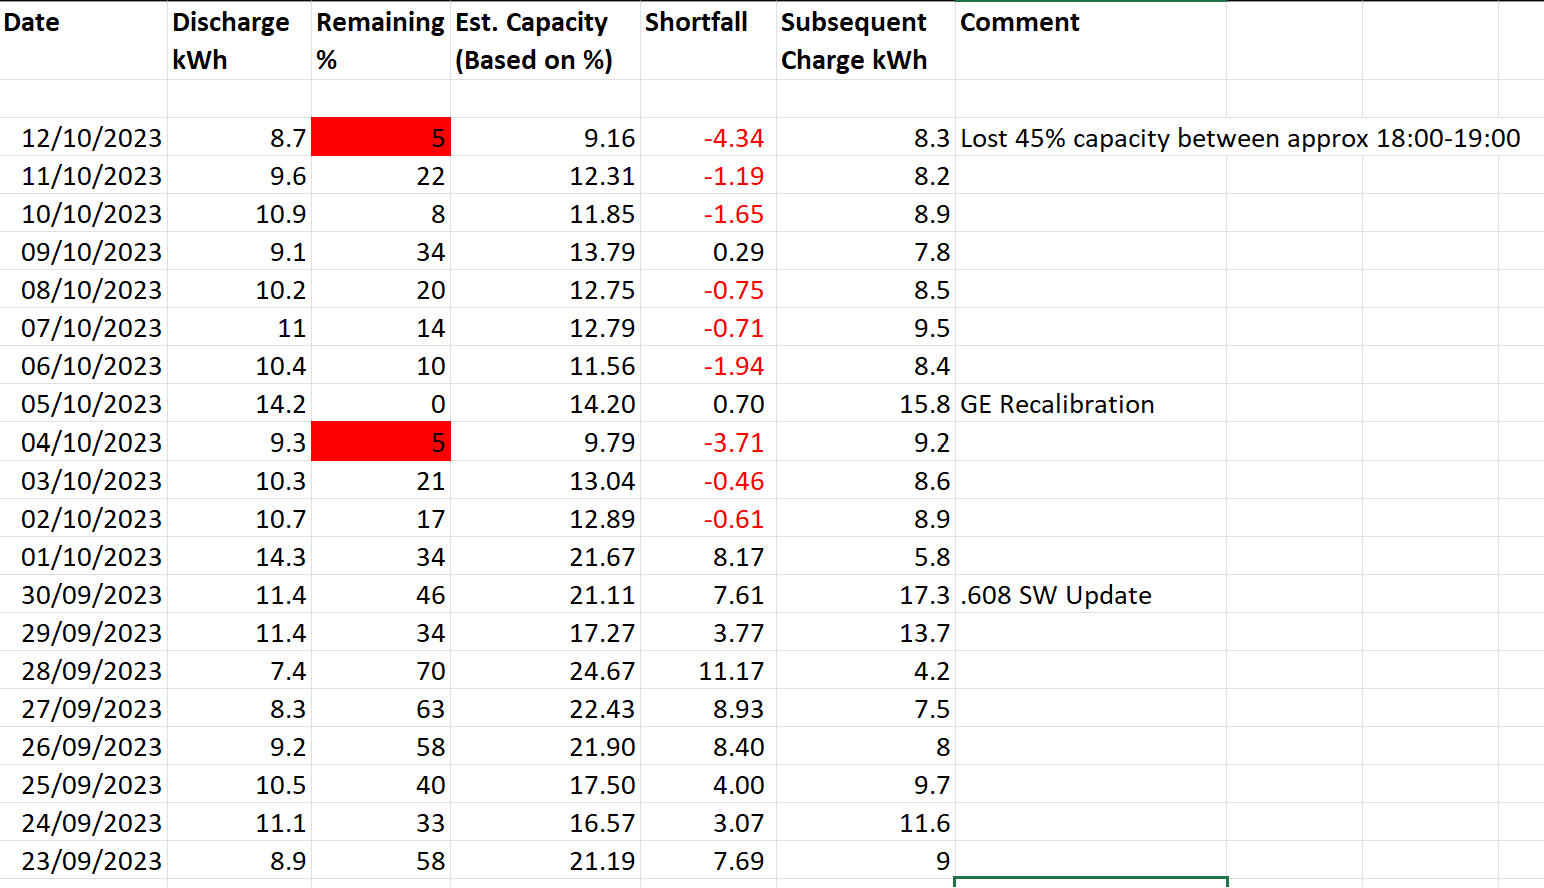Viewport: 1544px width, 888px height.
Task: Click the comment about lost 45% capacity
Action: tap(1240, 138)
